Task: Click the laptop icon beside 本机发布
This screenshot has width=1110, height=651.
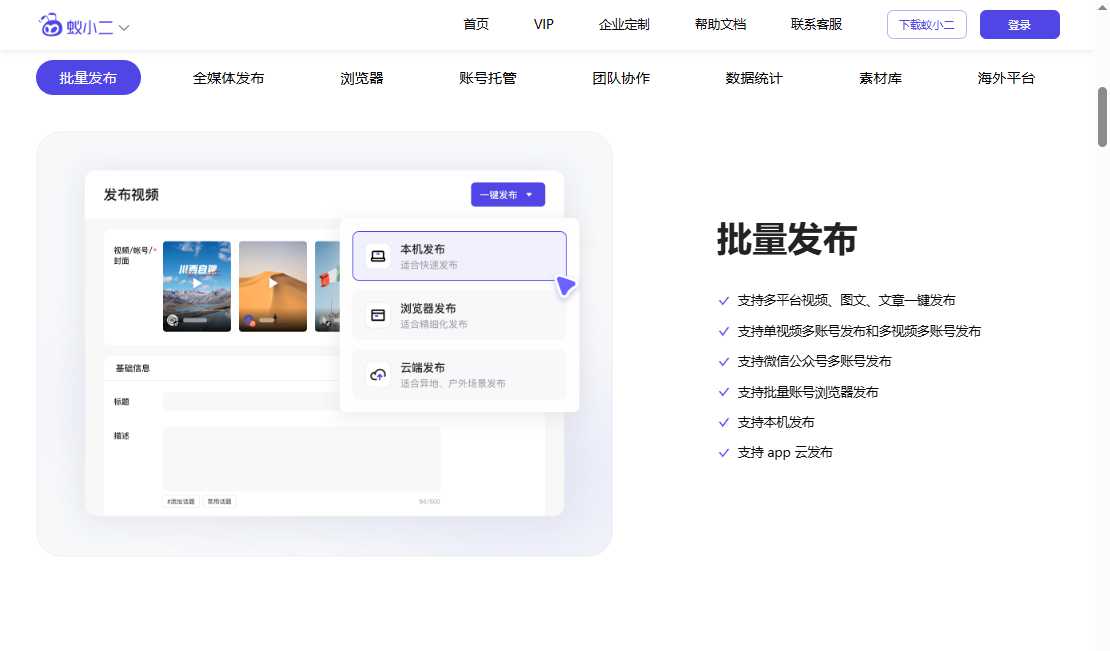Action: pos(377,255)
